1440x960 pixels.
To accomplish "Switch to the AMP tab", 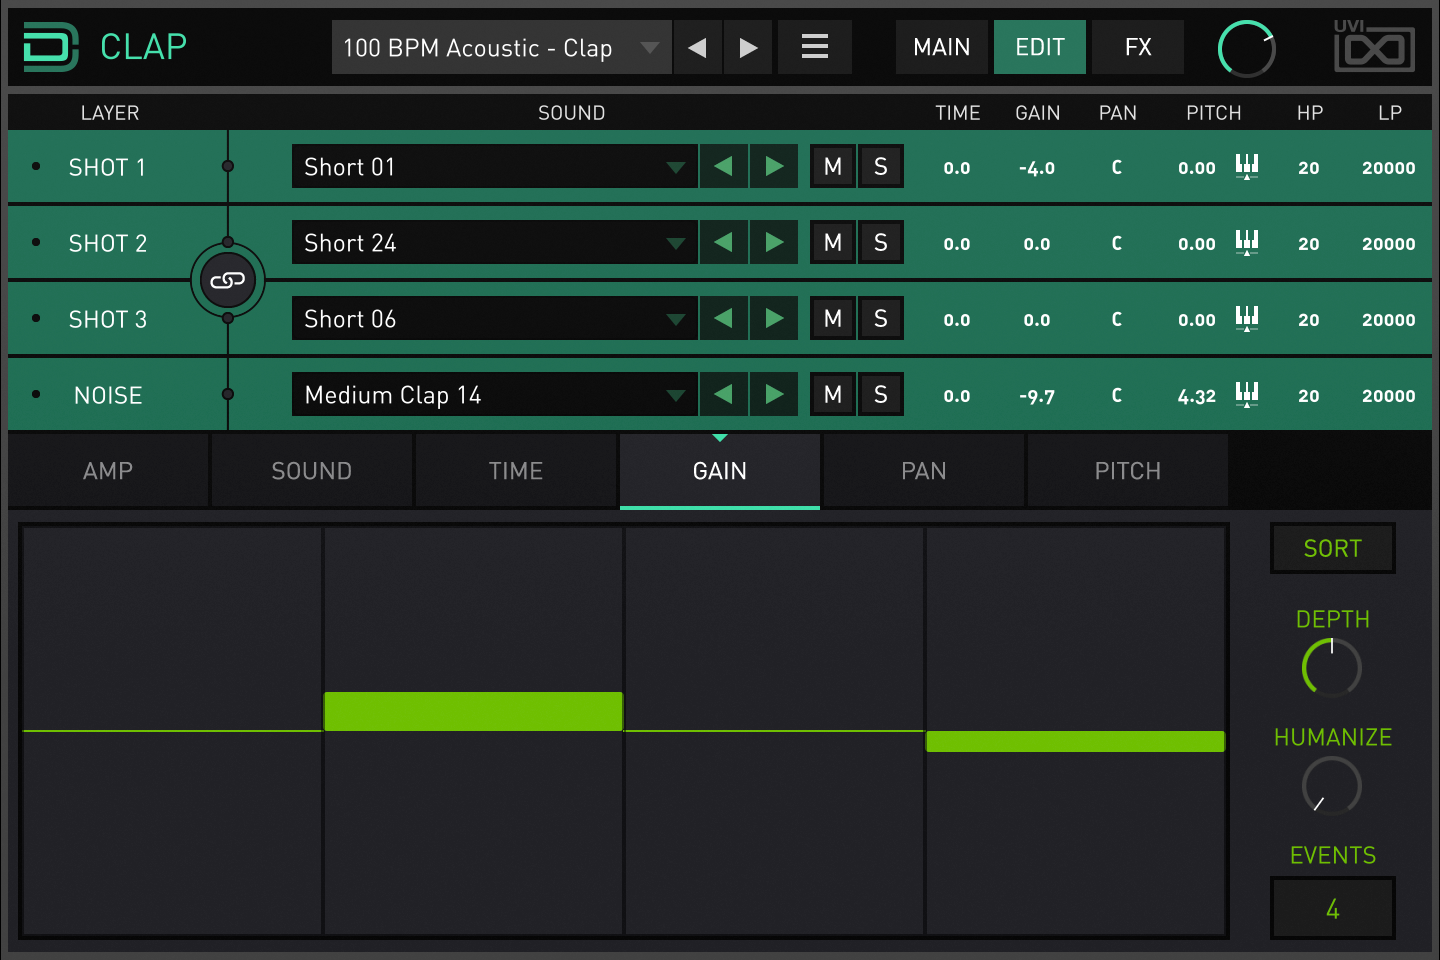I will point(108,471).
